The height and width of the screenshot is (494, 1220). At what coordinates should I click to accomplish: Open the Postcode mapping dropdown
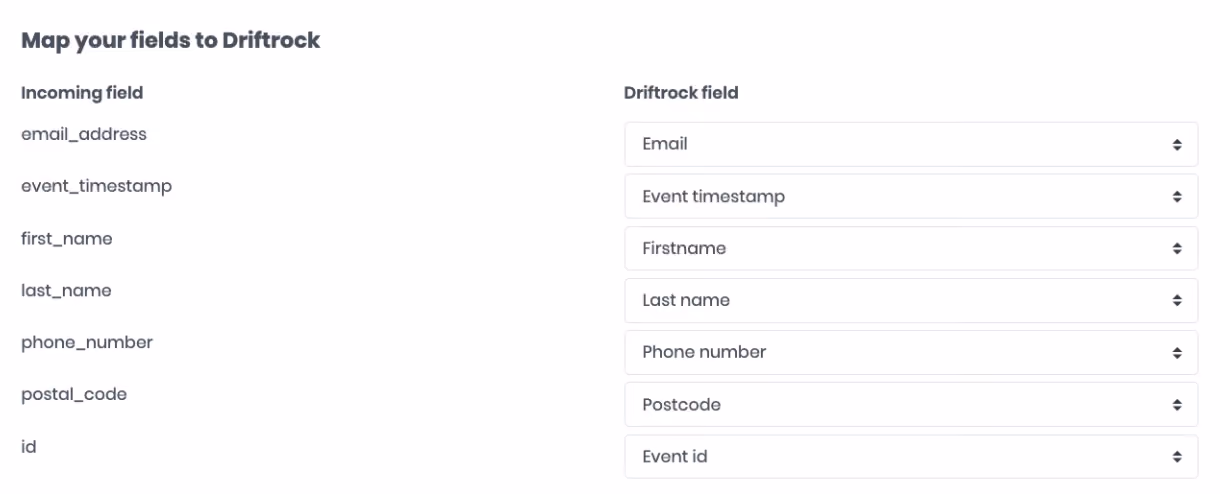911,405
